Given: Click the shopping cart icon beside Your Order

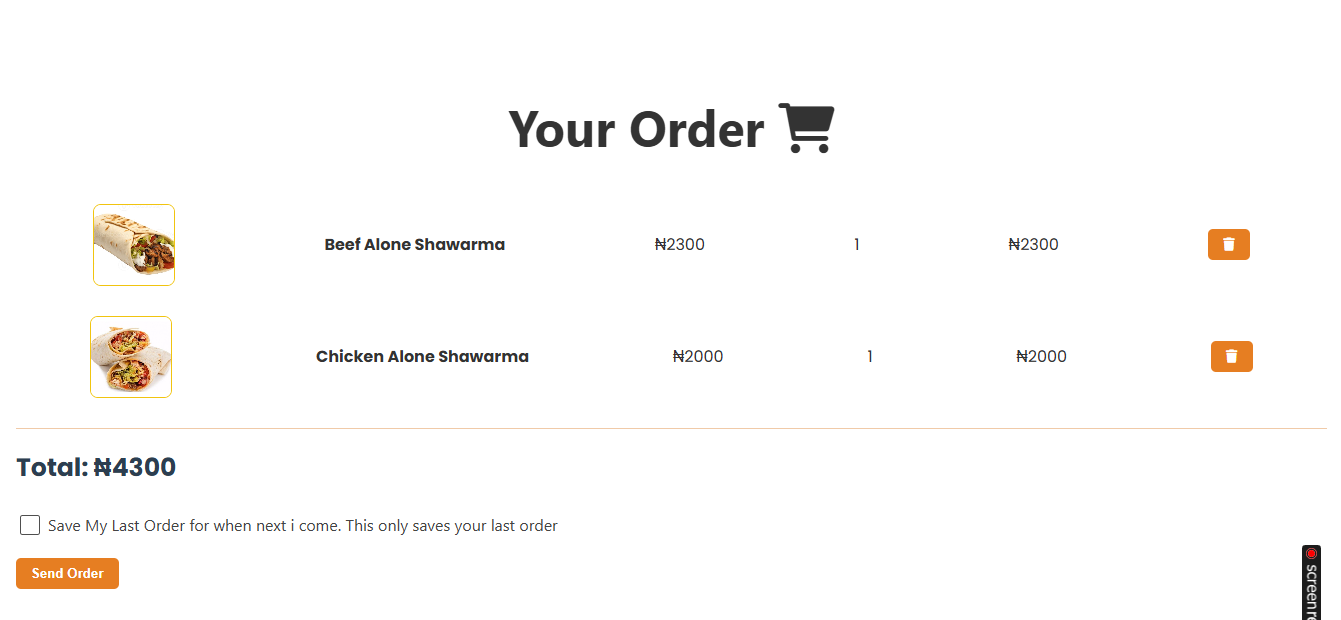Looking at the screenshot, I should (806, 128).
